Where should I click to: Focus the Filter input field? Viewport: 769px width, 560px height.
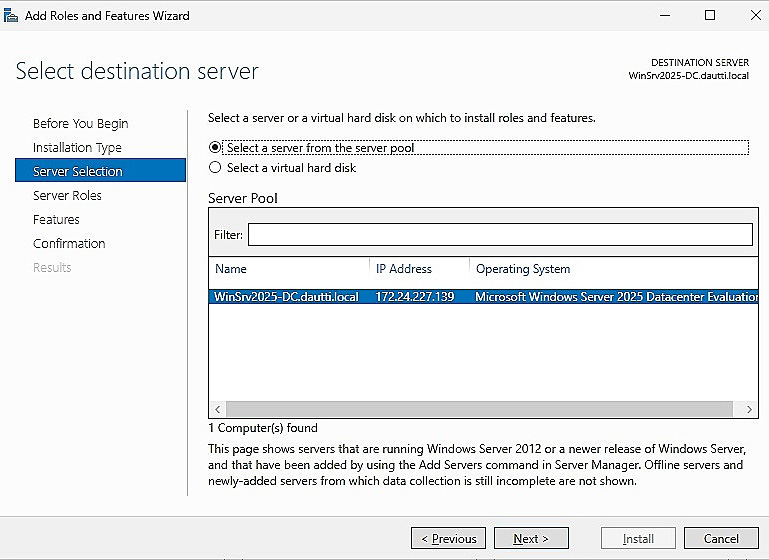click(x=500, y=234)
